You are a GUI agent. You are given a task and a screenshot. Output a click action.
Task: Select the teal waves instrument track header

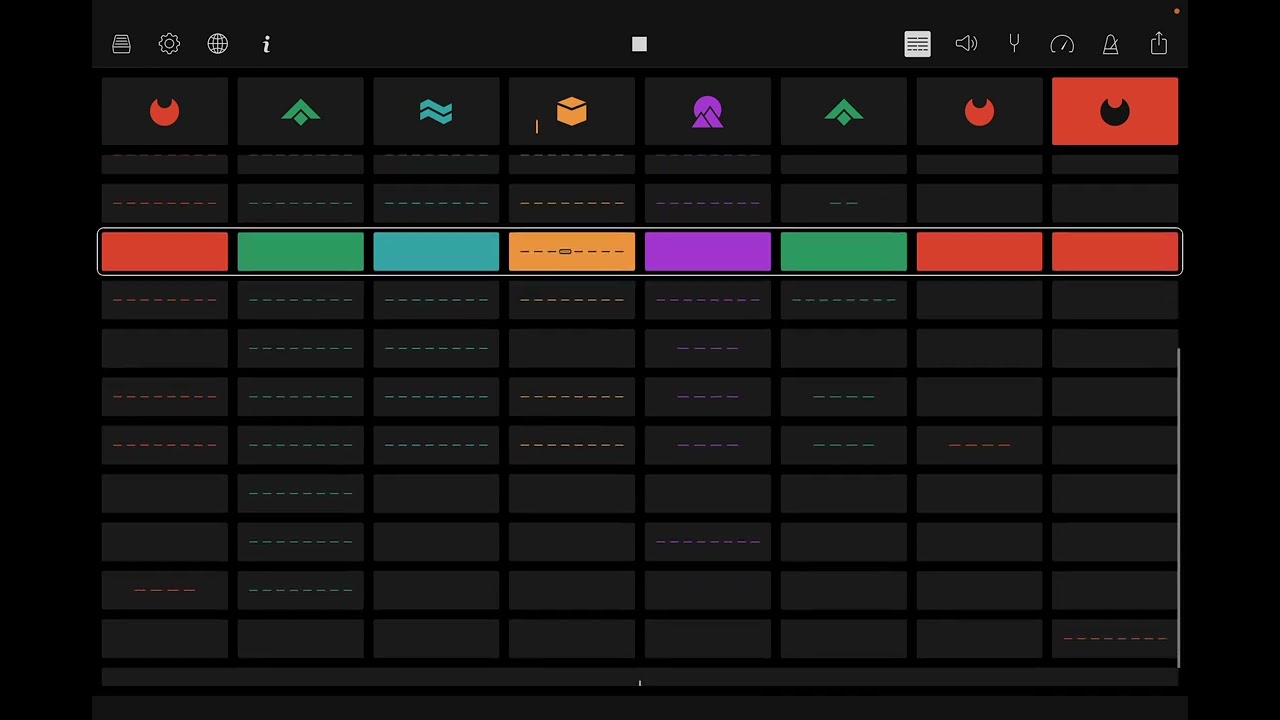point(436,111)
